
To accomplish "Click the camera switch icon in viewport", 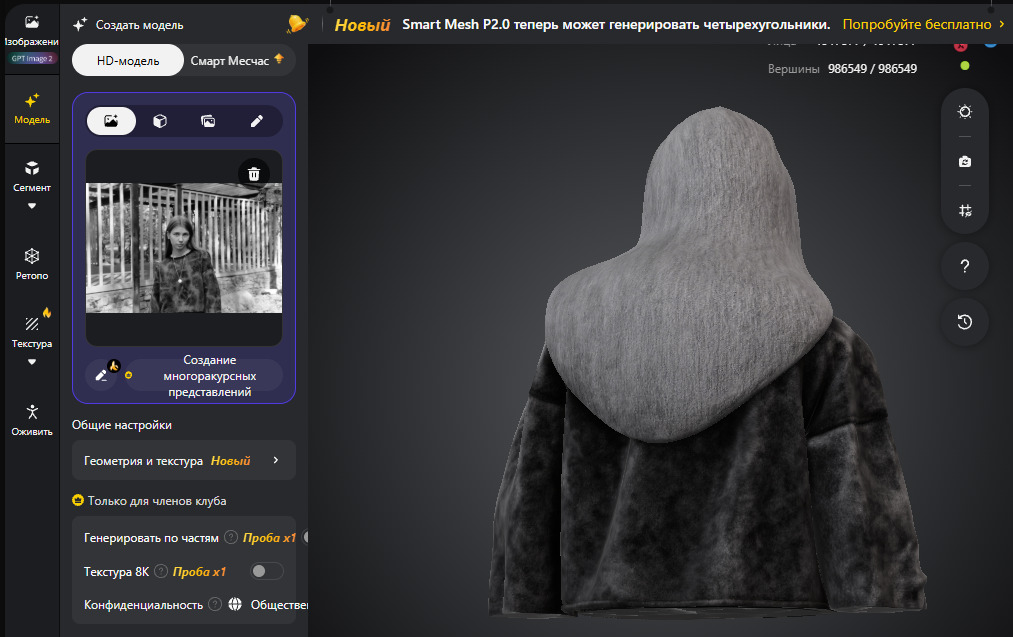I will (x=965, y=162).
